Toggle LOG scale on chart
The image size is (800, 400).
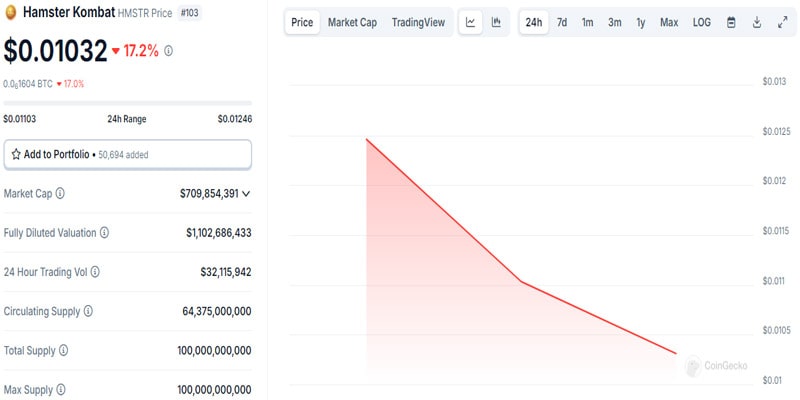[702, 22]
